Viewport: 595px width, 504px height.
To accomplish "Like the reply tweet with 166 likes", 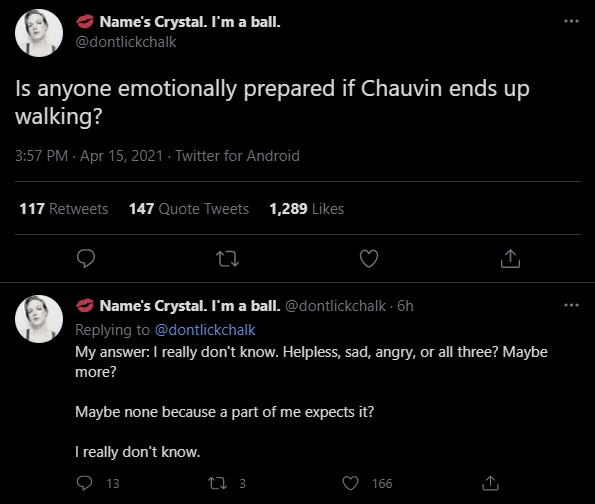I will pos(350,483).
